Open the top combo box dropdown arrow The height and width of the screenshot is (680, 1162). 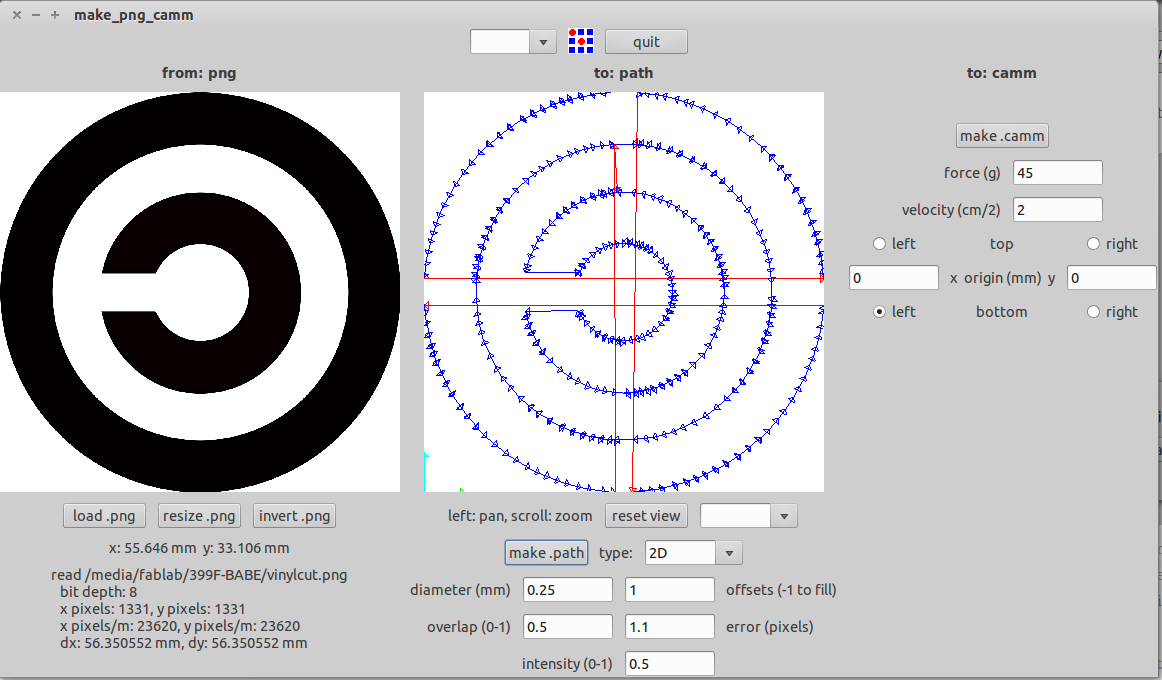tap(543, 41)
